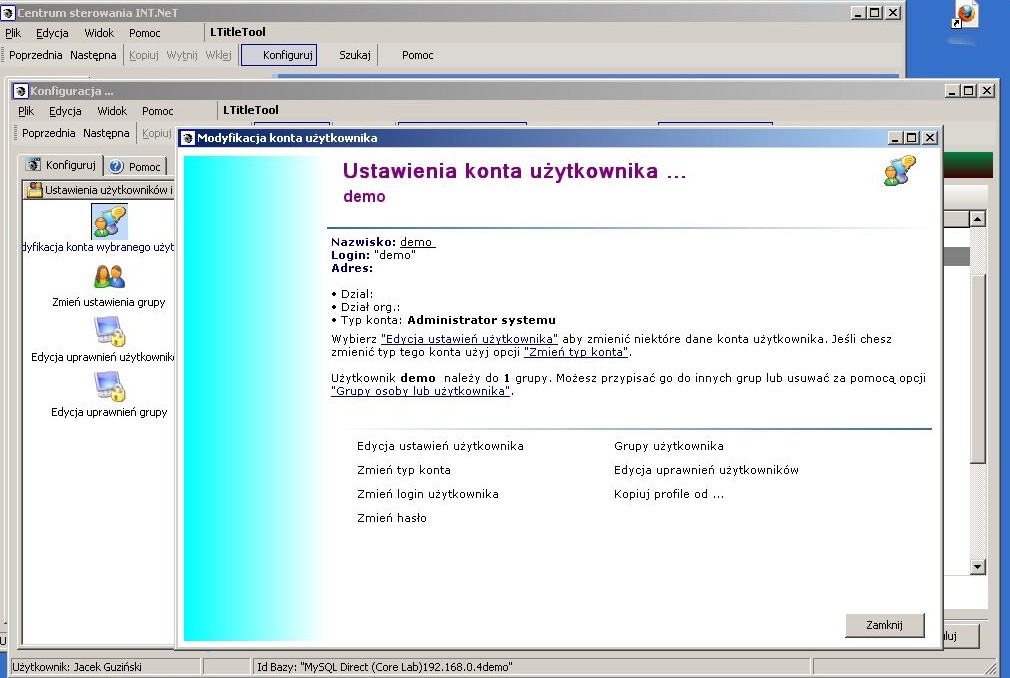Screen dimensions: 1010x678
Task: Open Widok menu in Konfiguracja window
Action: pos(112,111)
